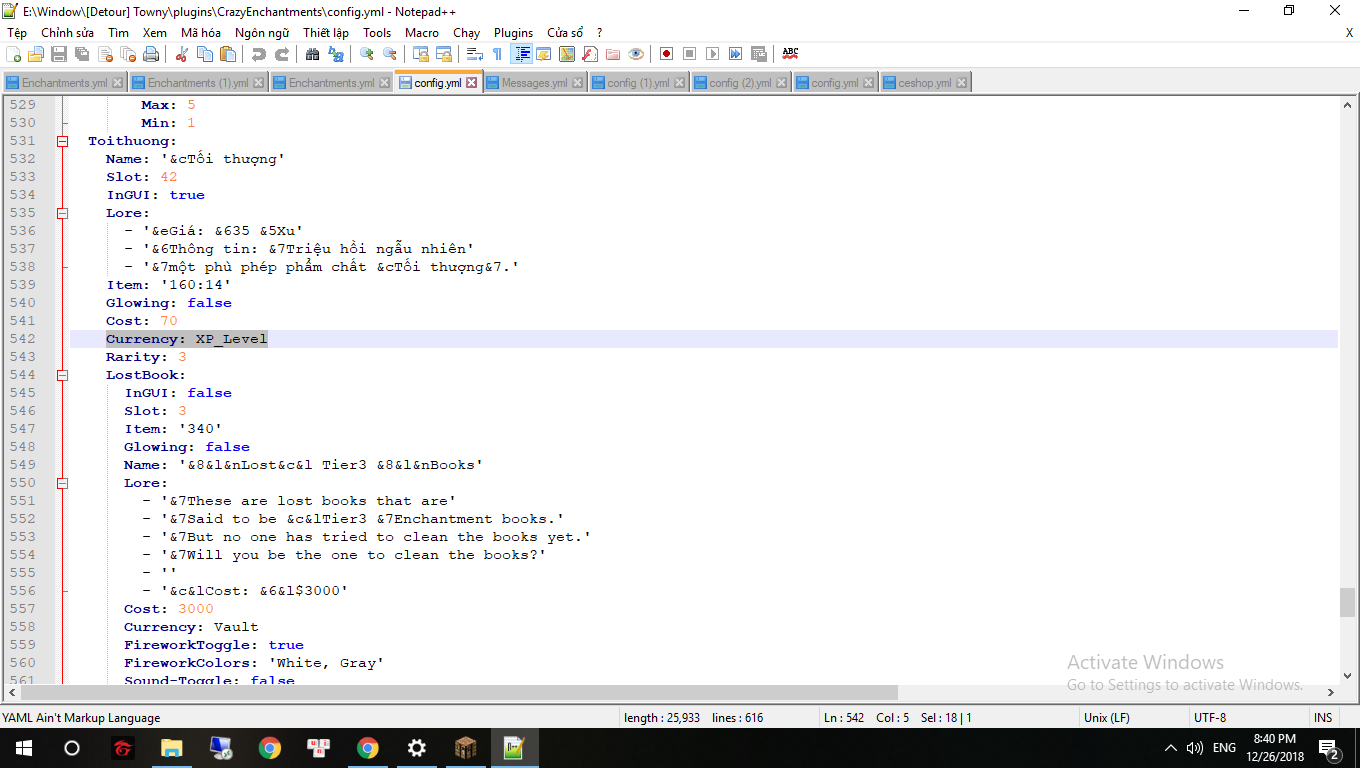The width and height of the screenshot is (1360, 768).
Task: Click the Open file toolbar icon
Action: coord(36,54)
